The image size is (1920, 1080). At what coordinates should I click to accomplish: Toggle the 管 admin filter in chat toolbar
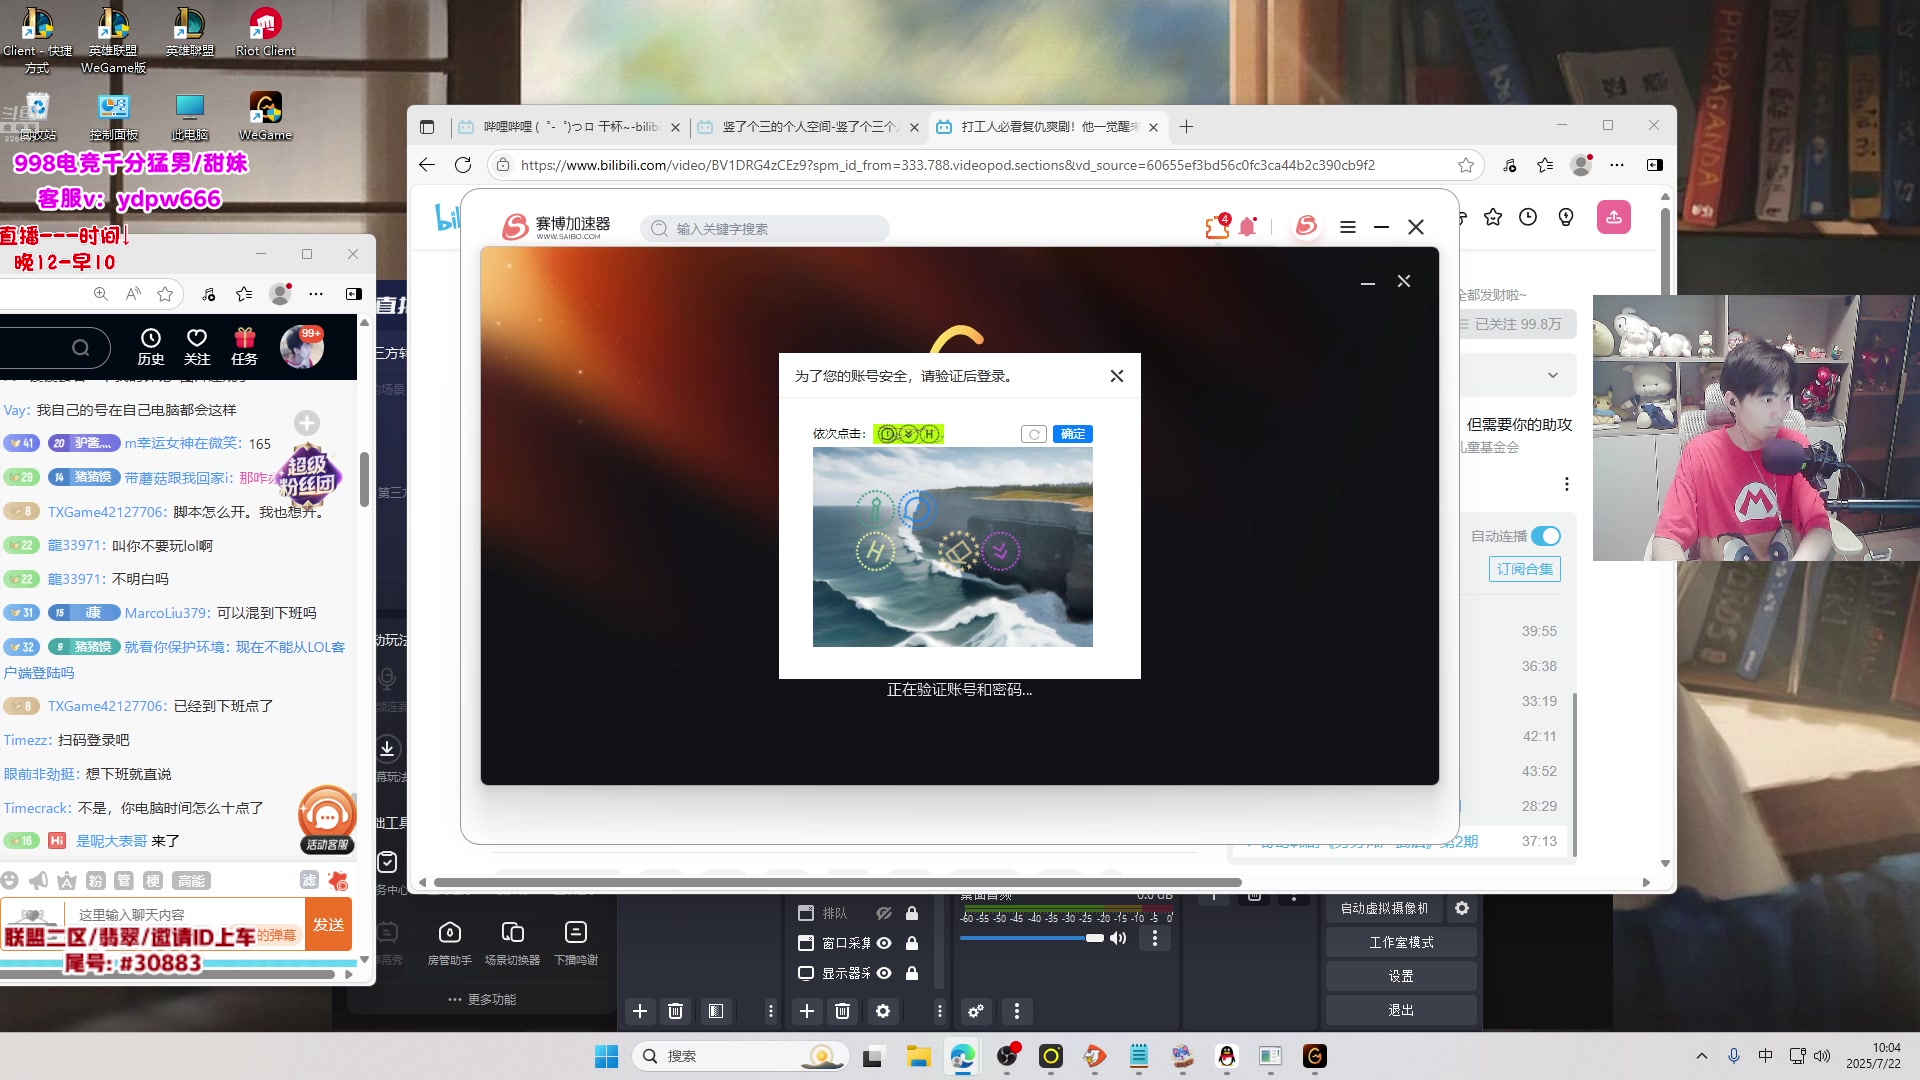(x=124, y=880)
